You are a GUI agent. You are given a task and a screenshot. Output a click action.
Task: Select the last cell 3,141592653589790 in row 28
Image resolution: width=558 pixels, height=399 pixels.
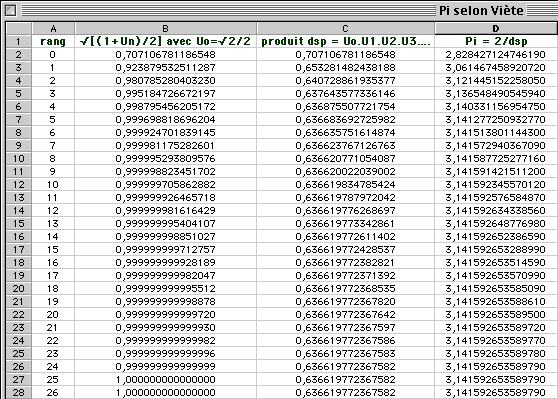click(496, 392)
